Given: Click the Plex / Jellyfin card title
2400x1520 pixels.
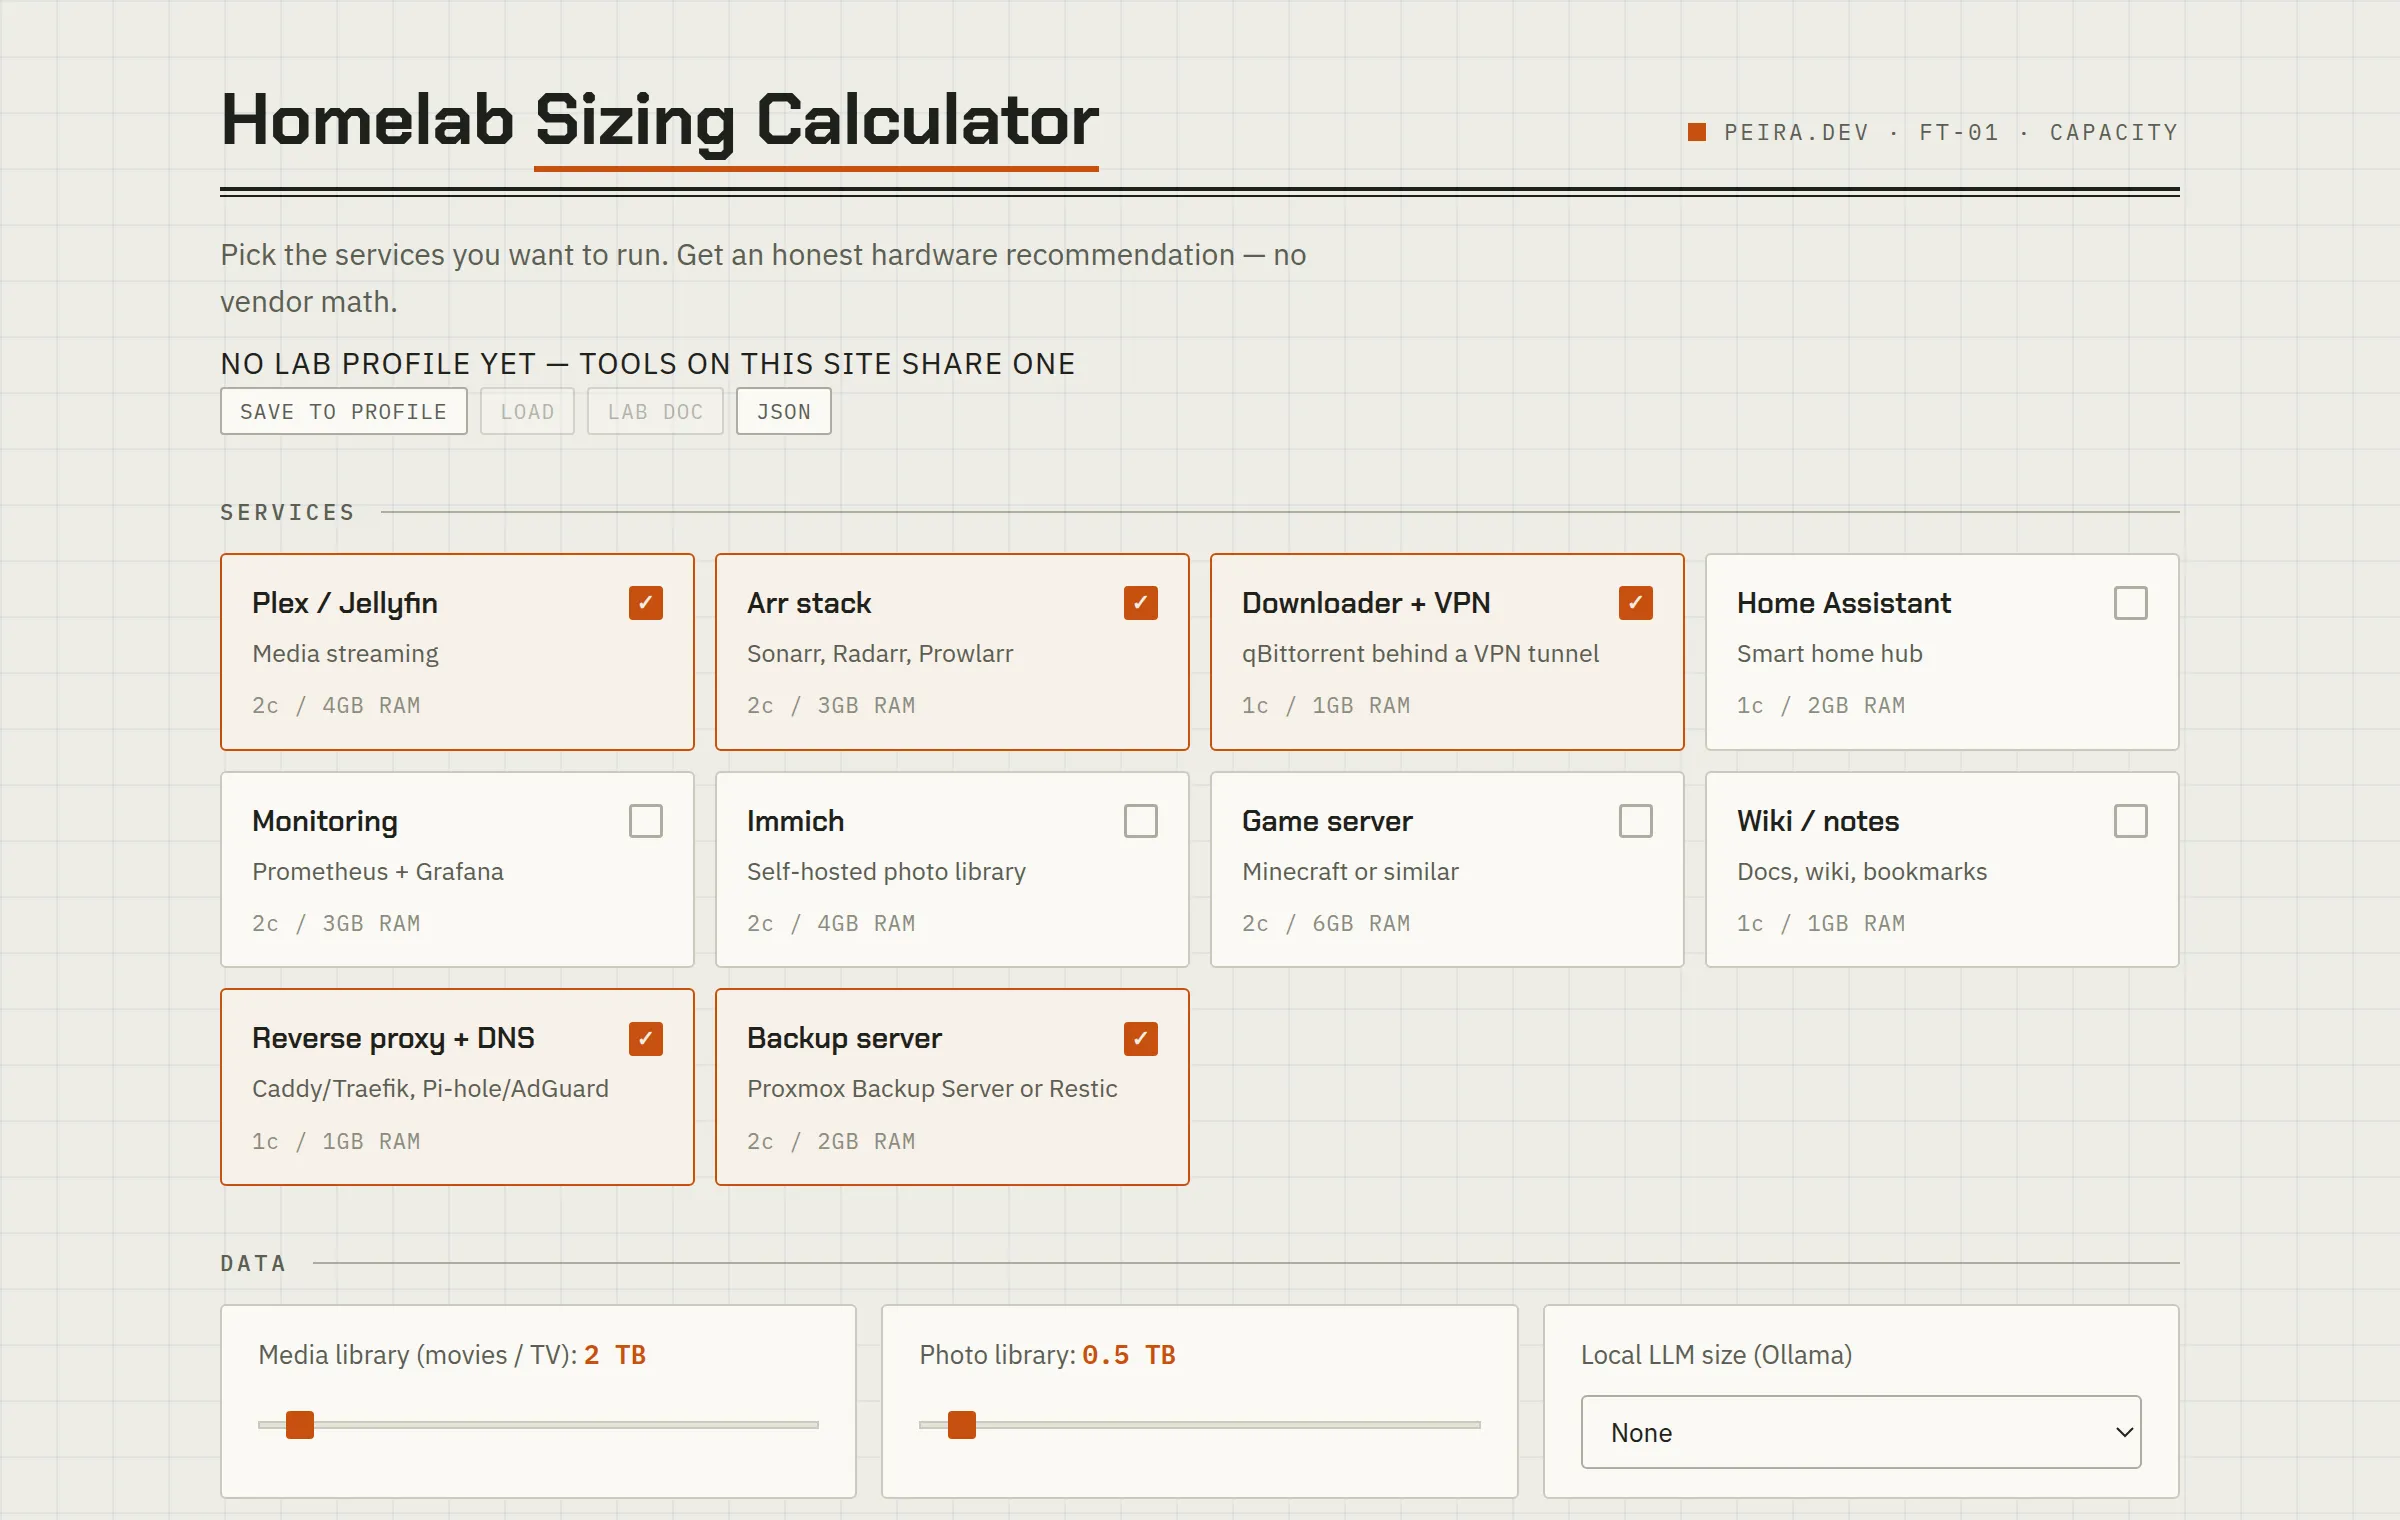Looking at the screenshot, I should click(345, 603).
